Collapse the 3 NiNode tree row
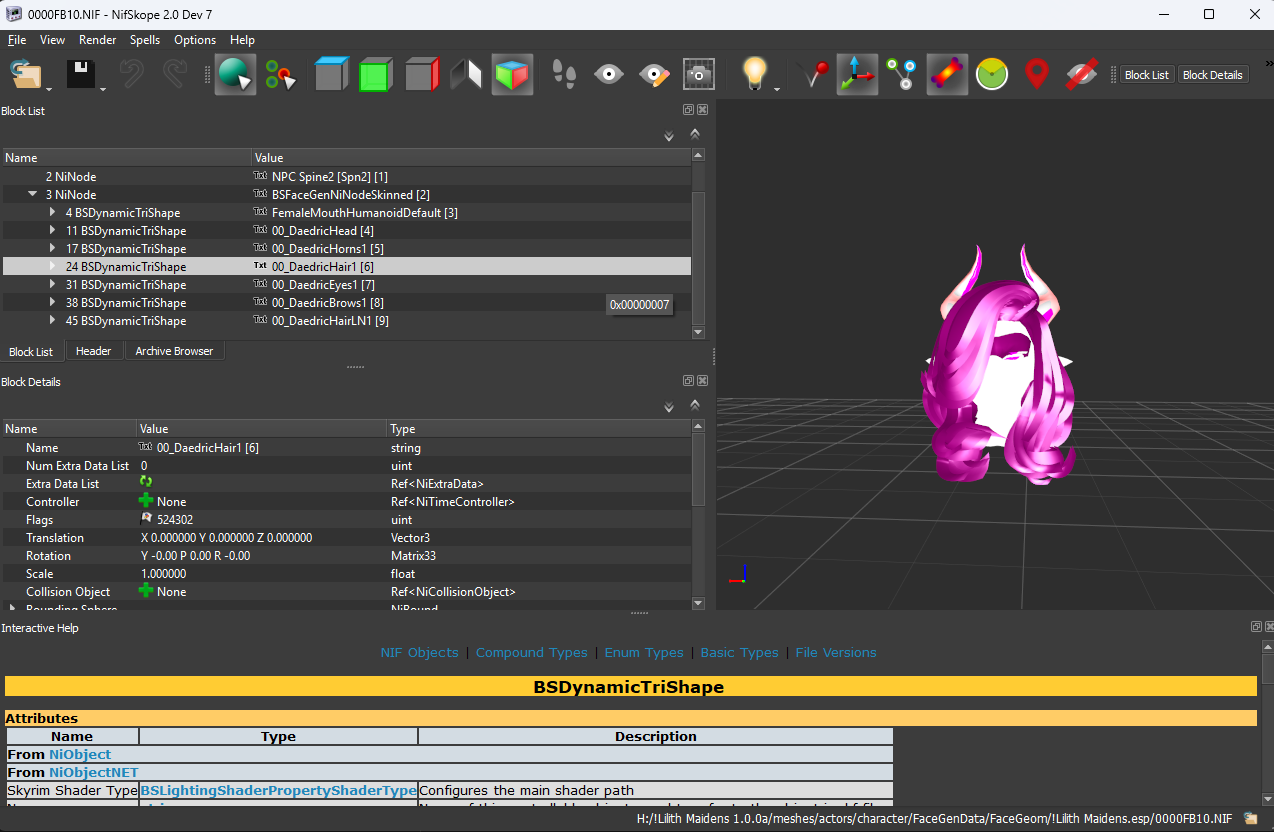This screenshot has height=832, width=1274. [x=33, y=194]
